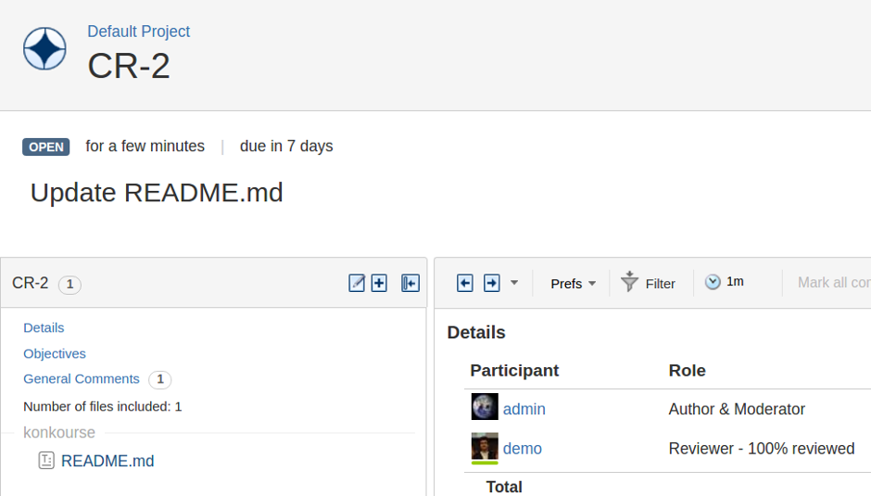Open the Objectives section link
The image size is (871, 496).
click(55, 354)
